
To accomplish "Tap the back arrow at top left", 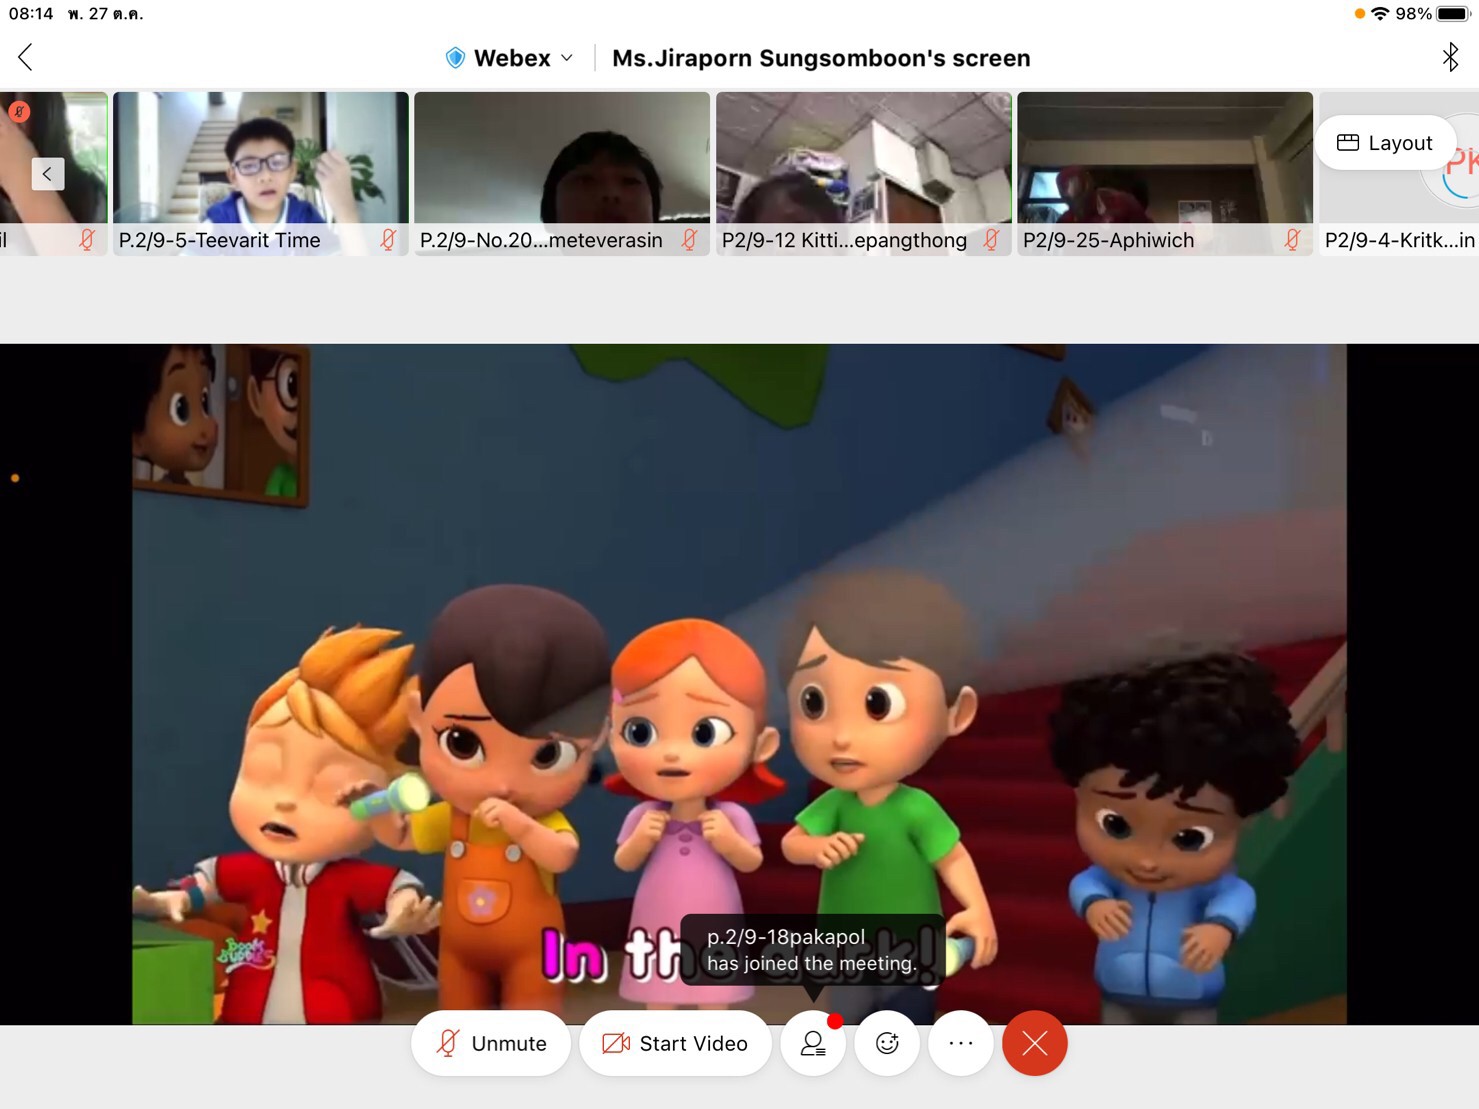I will click(x=25, y=57).
